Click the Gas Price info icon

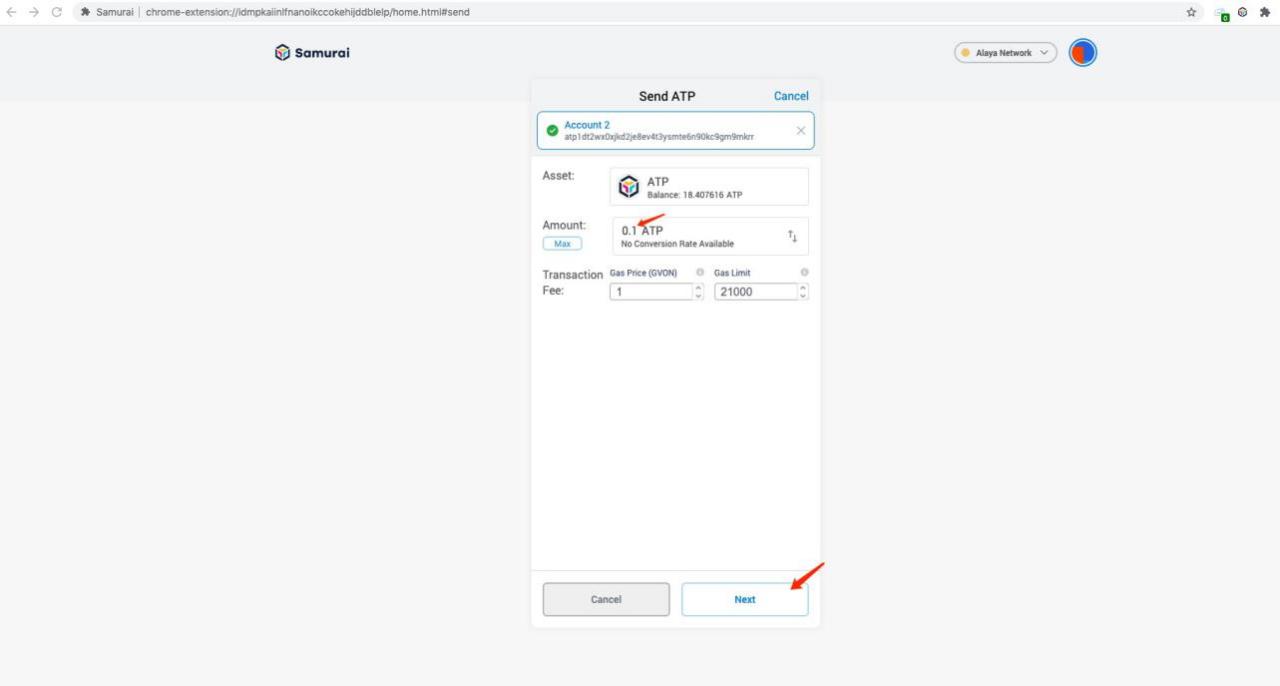pos(700,273)
